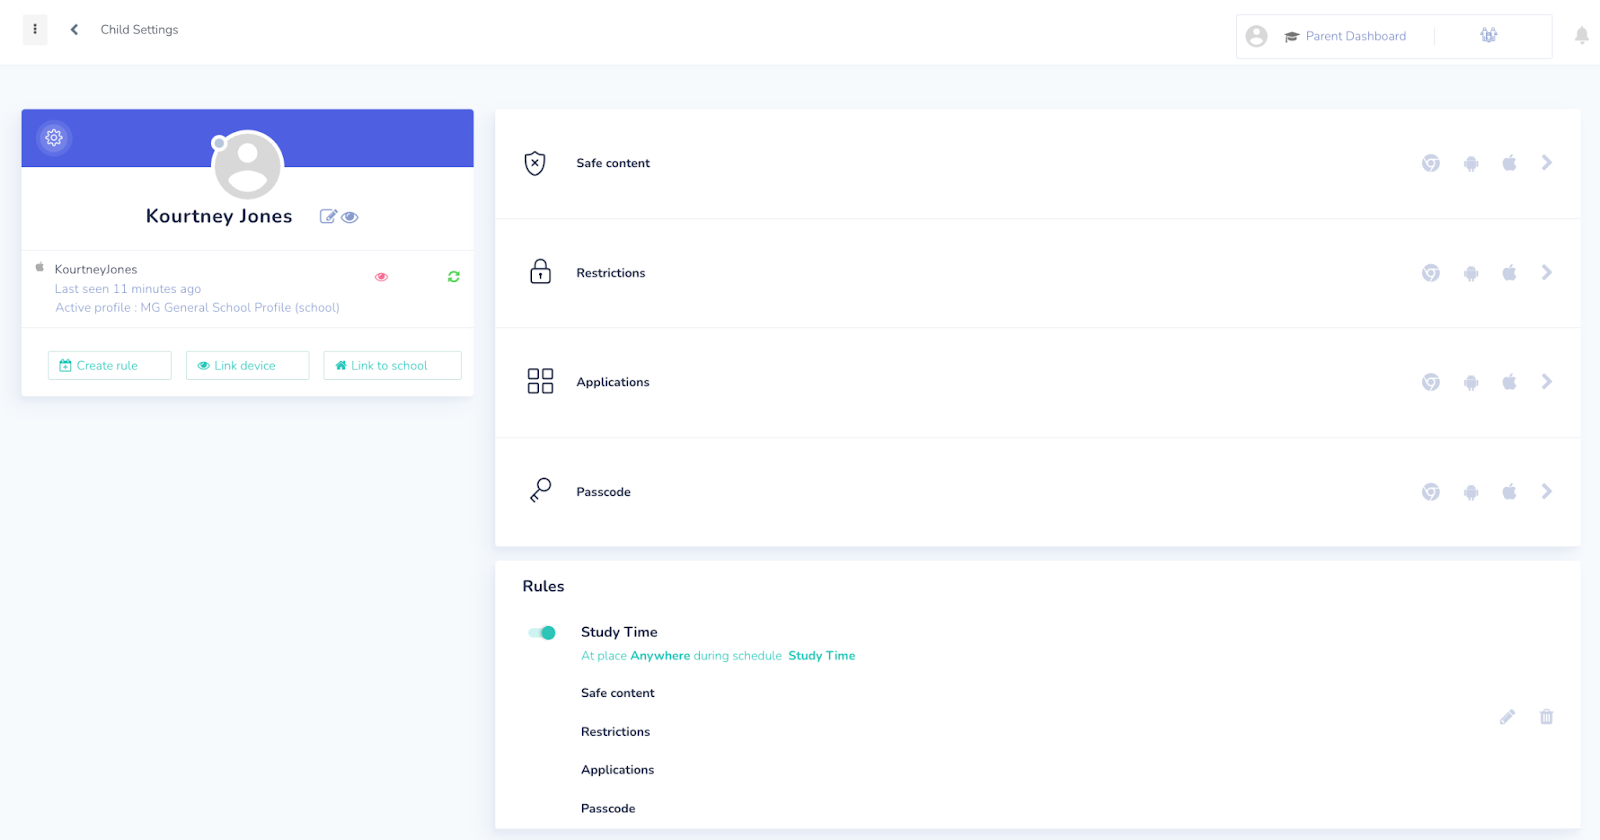Open the notifications bell
Viewport: 1600px width, 840px height.
pos(1581,36)
